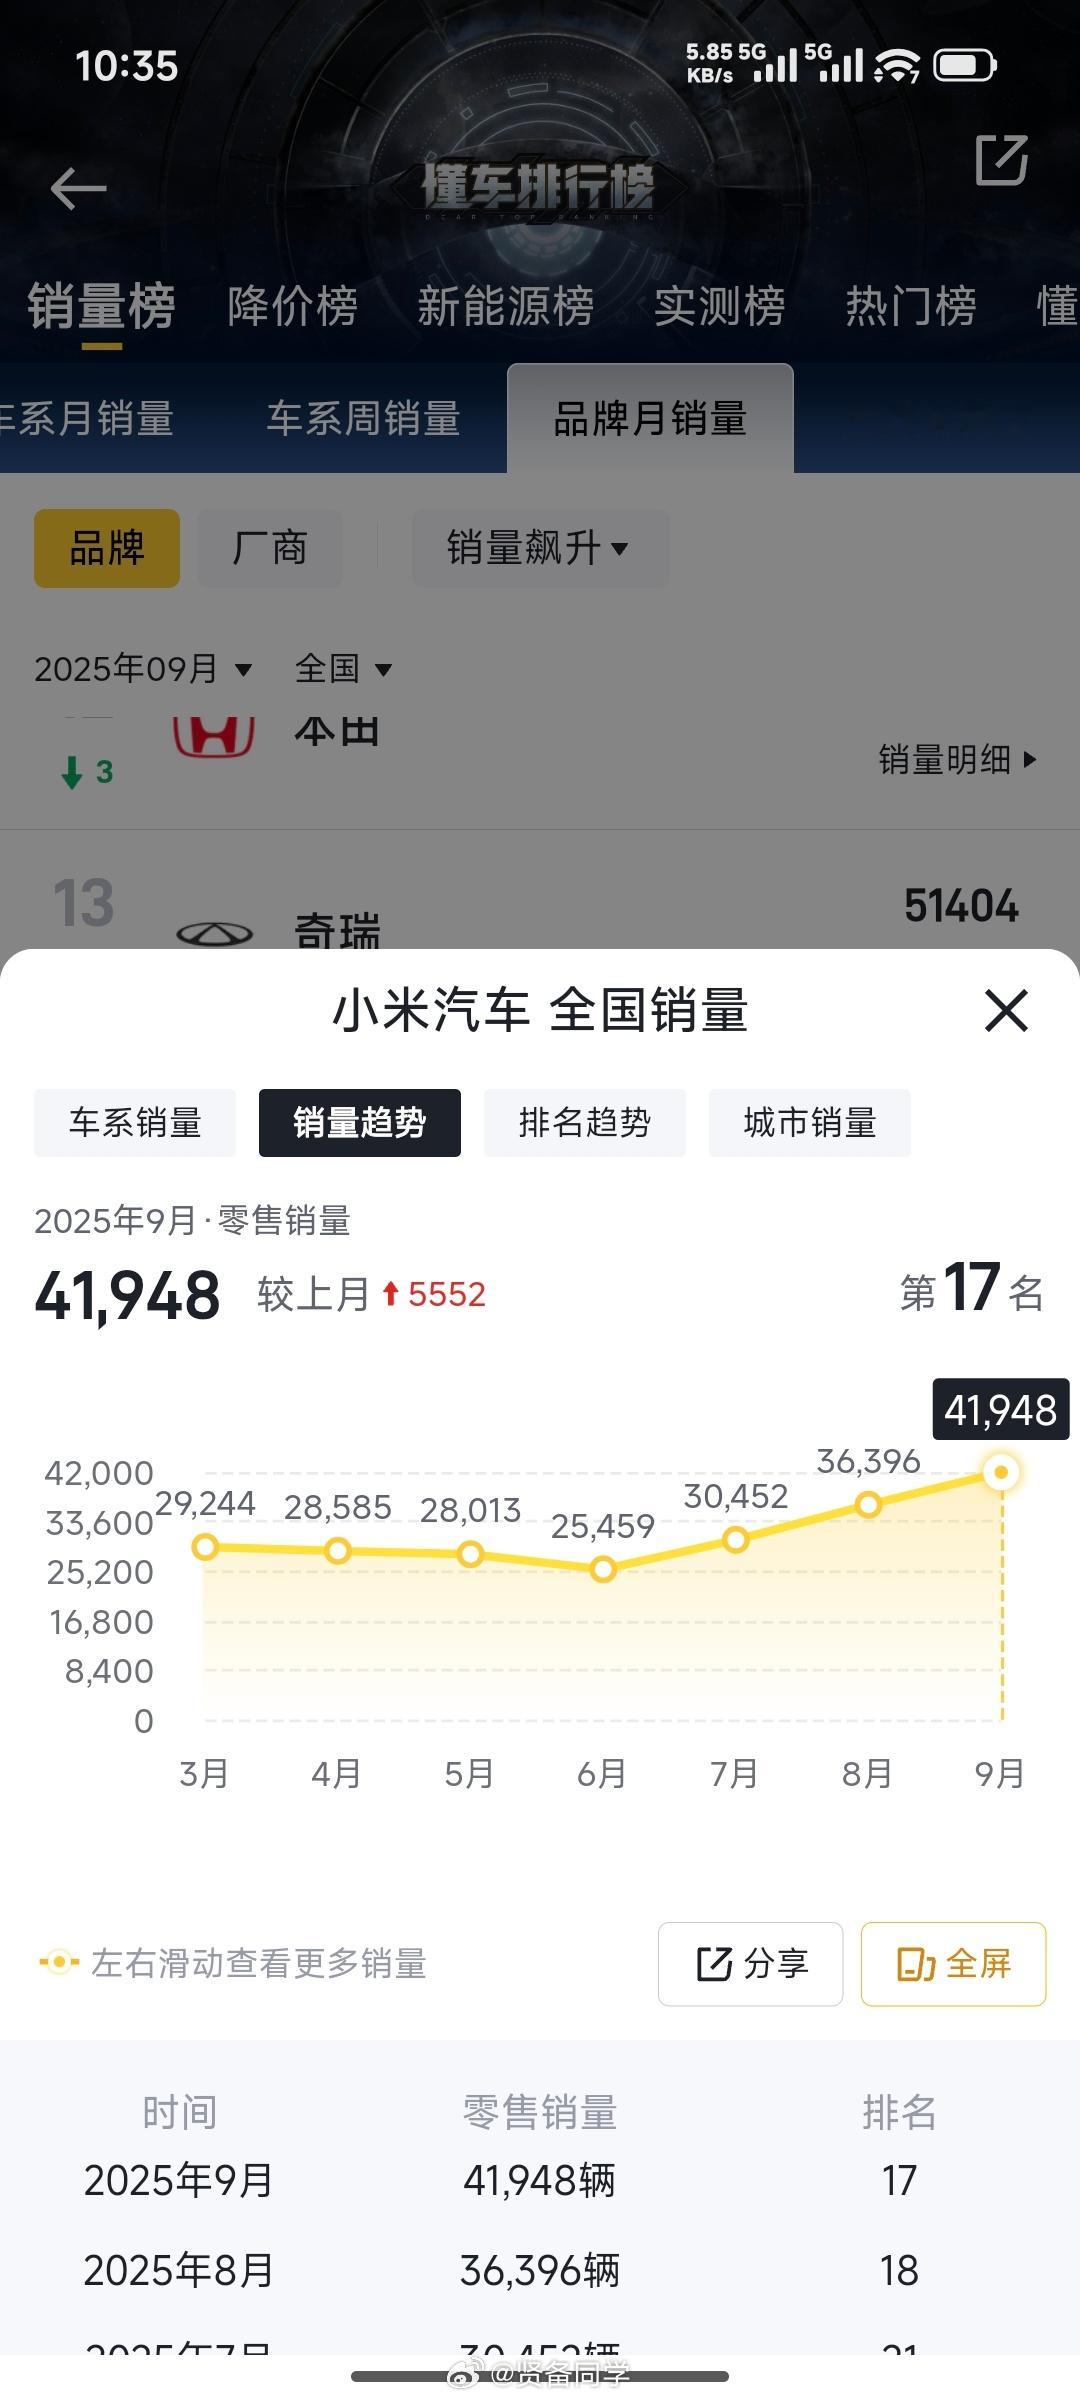
Task: Select the 品牌 filter button
Action: (107, 548)
